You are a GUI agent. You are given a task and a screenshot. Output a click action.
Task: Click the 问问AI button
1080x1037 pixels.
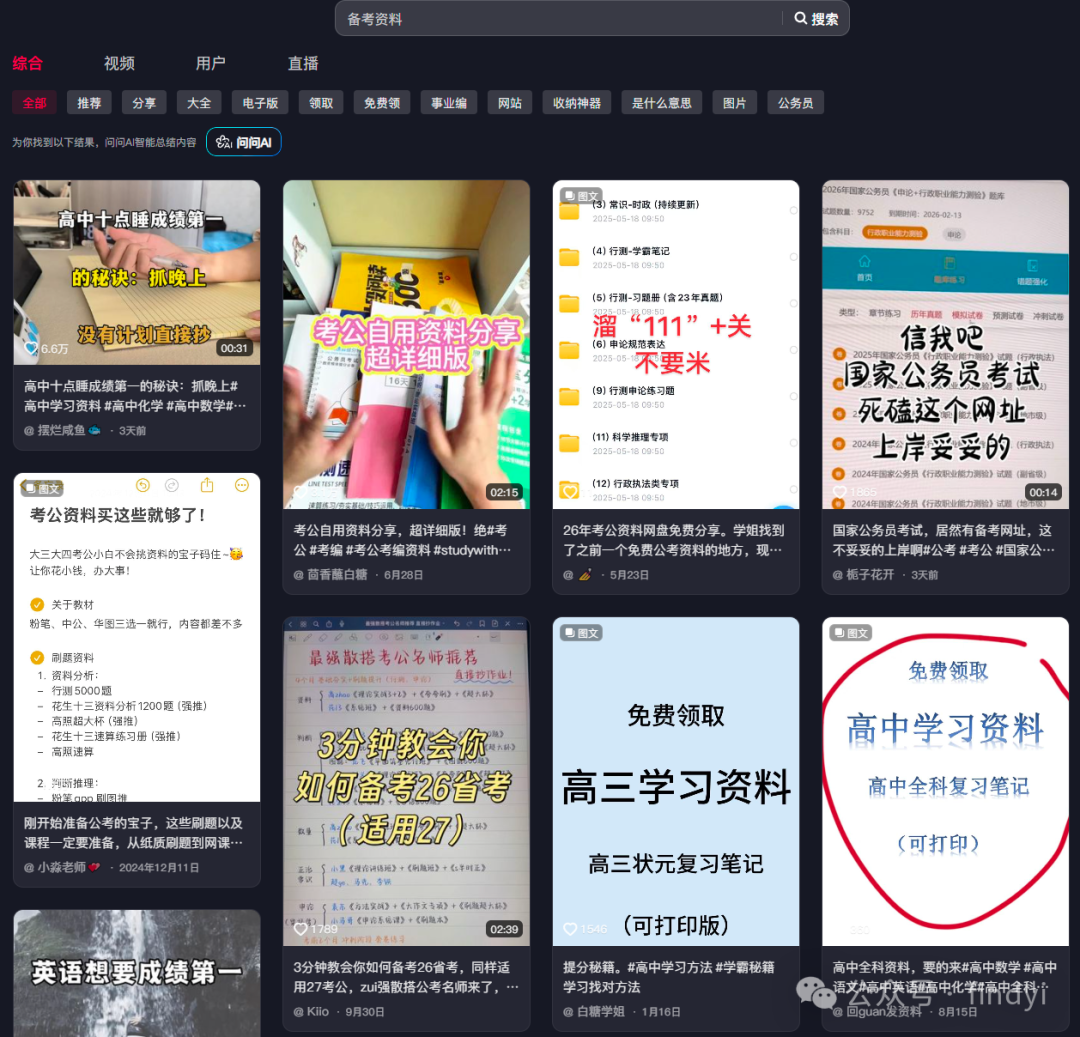[x=244, y=143]
